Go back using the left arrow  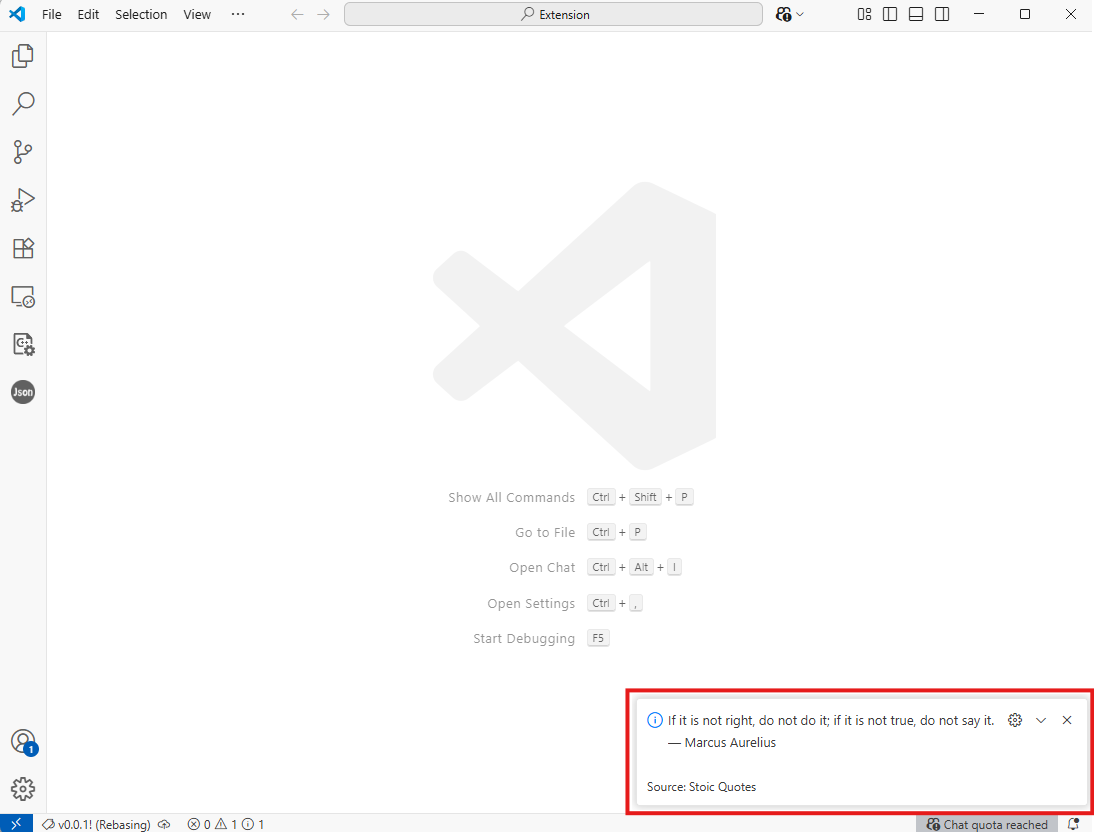point(297,15)
